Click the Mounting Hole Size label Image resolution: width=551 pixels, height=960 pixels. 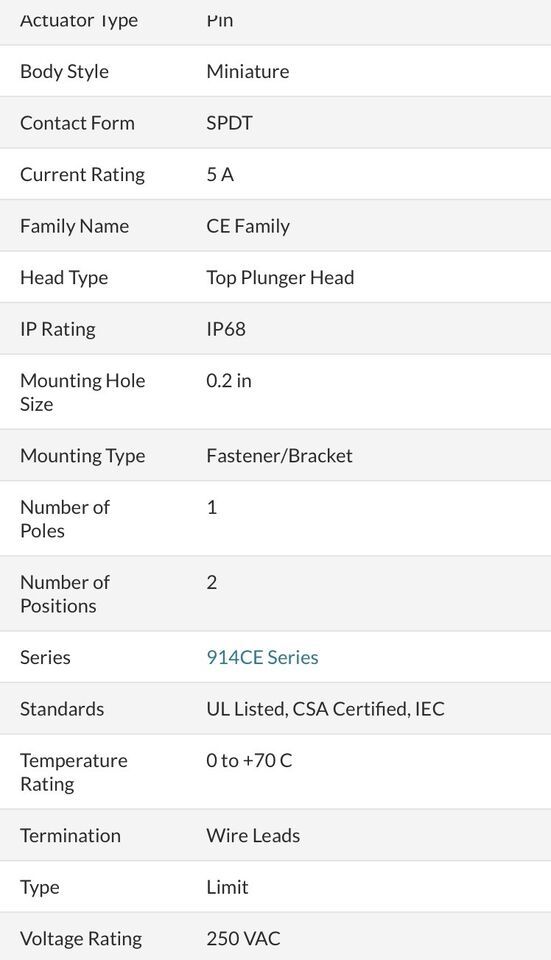[x=83, y=392]
